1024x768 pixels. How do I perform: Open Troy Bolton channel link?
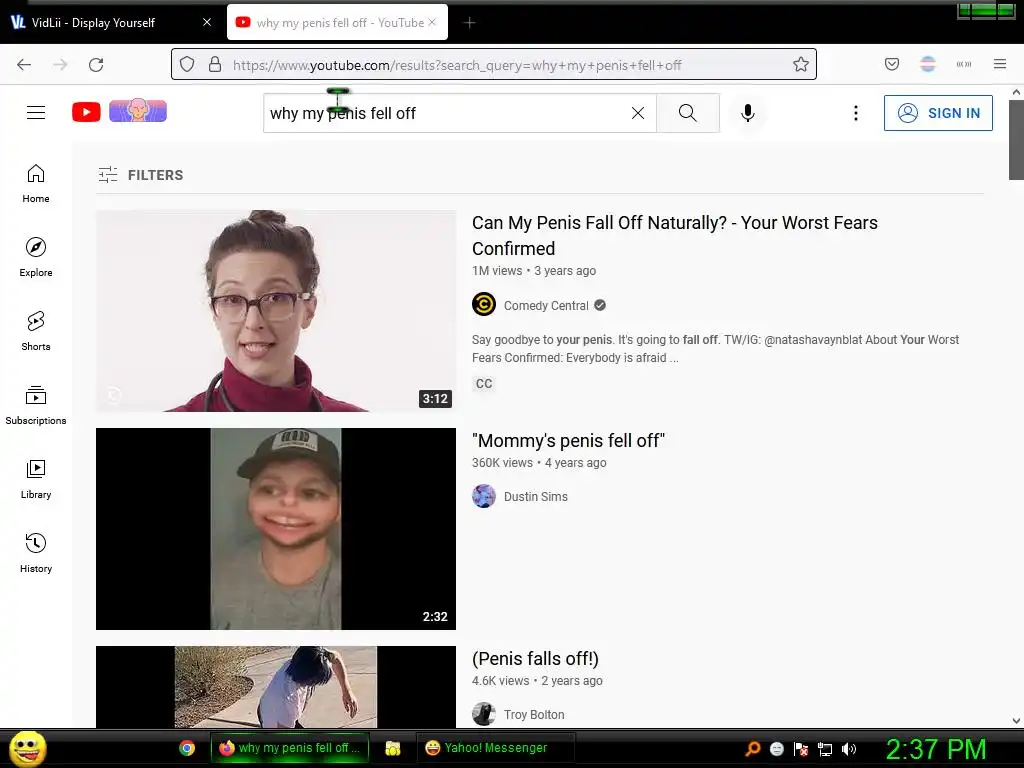[534, 715]
